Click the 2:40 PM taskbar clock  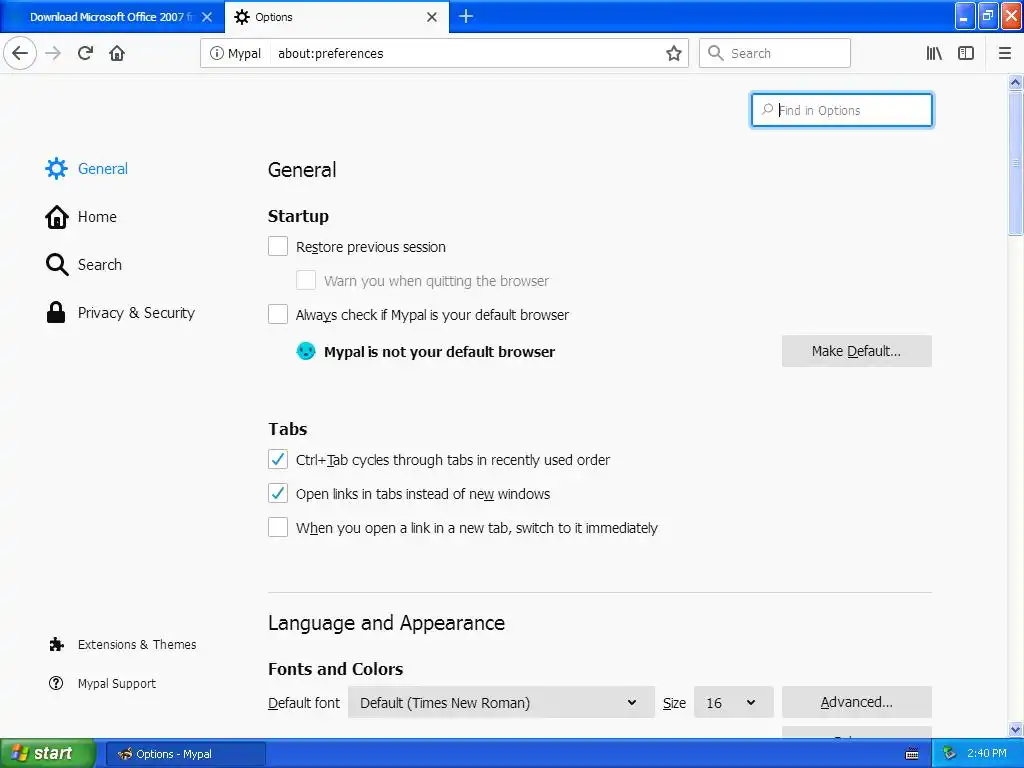pyautogui.click(x=986, y=754)
